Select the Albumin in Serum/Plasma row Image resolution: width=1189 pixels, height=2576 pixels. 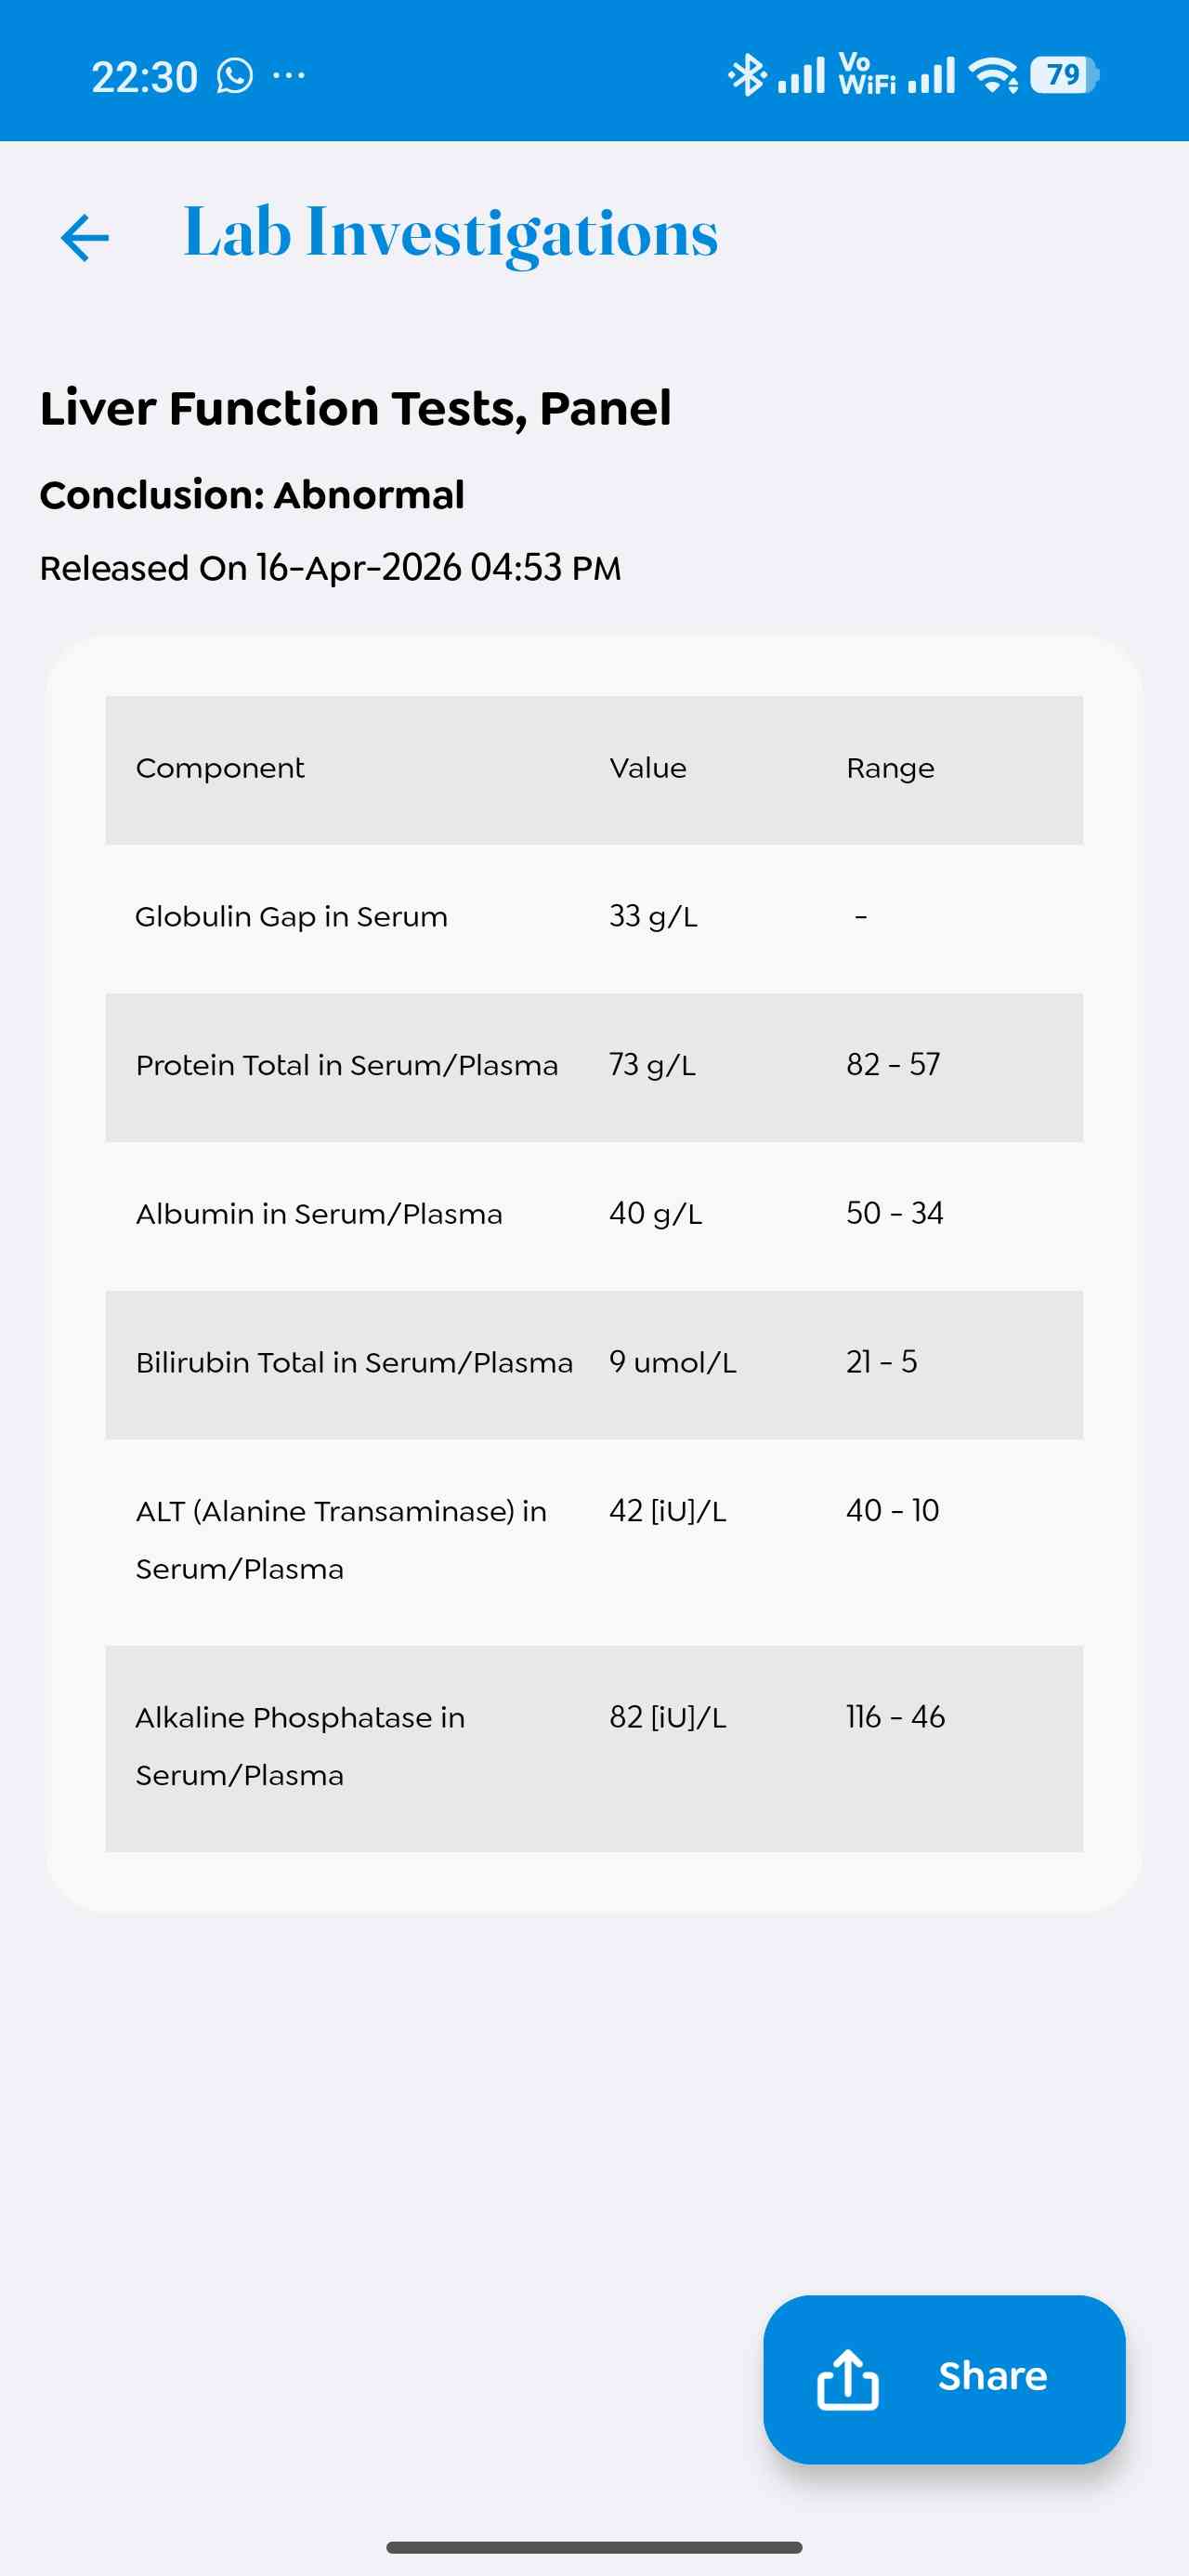click(594, 1214)
